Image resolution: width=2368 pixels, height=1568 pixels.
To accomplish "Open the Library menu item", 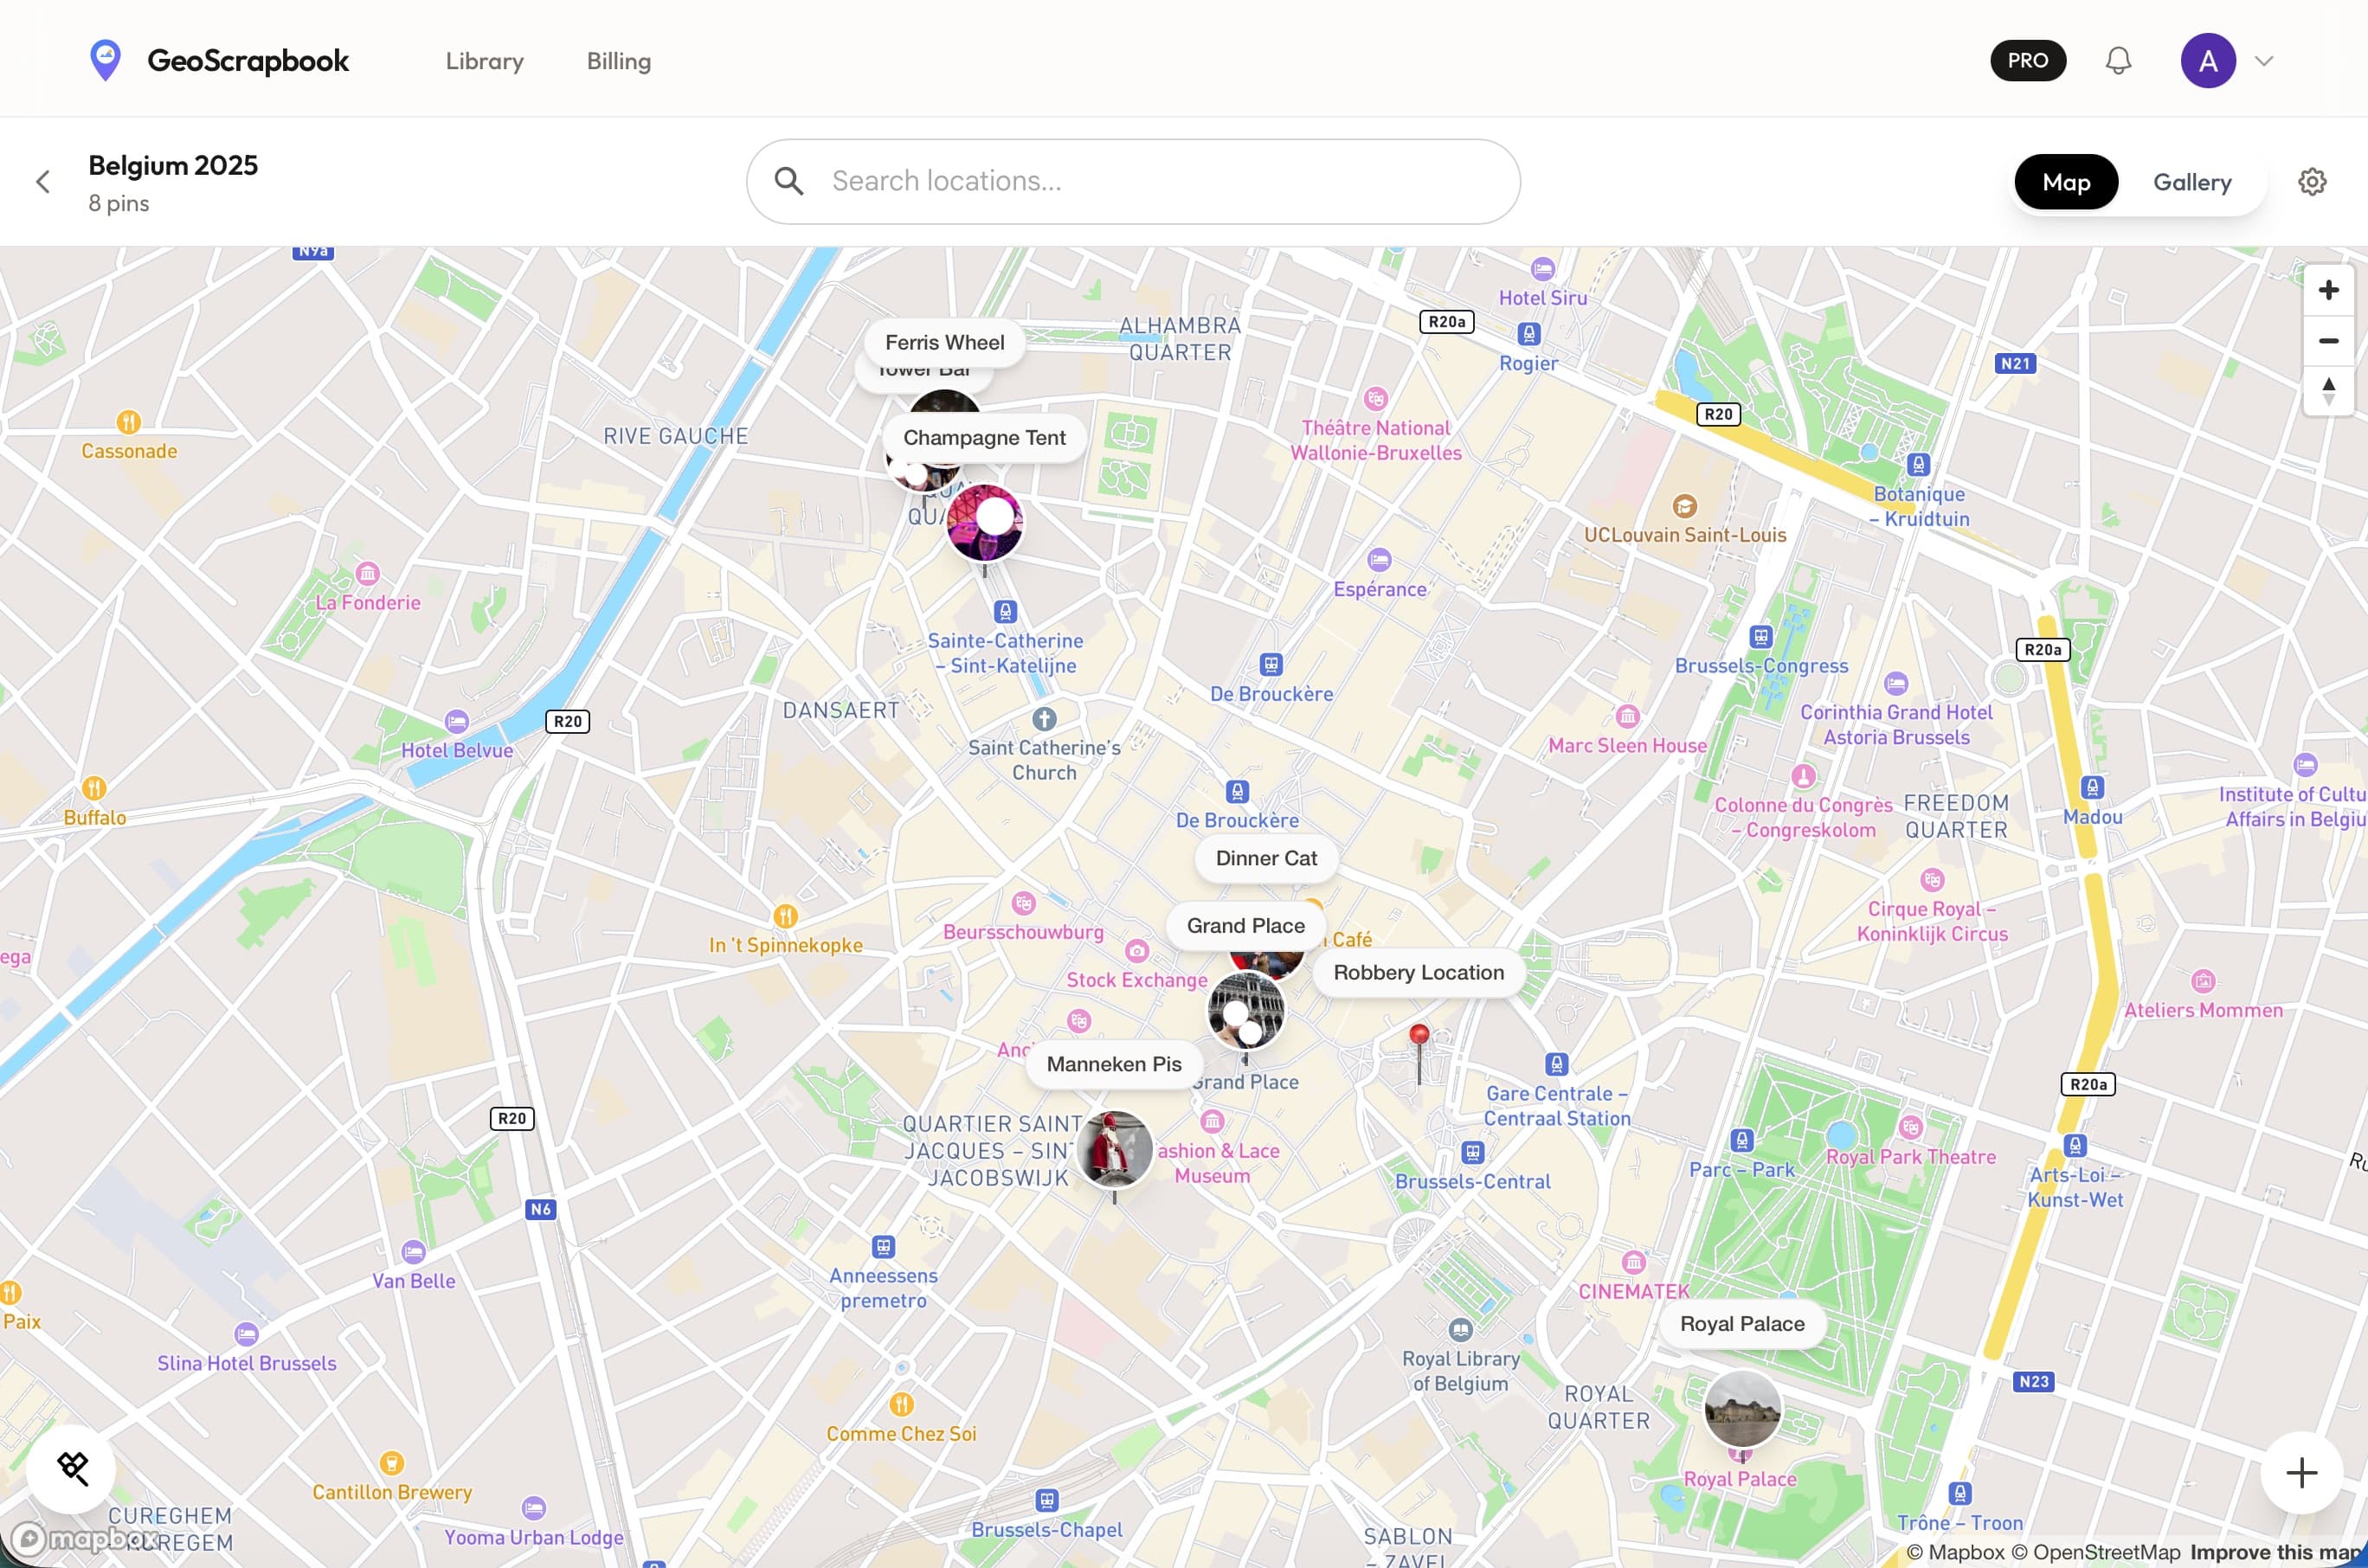I will coord(484,61).
